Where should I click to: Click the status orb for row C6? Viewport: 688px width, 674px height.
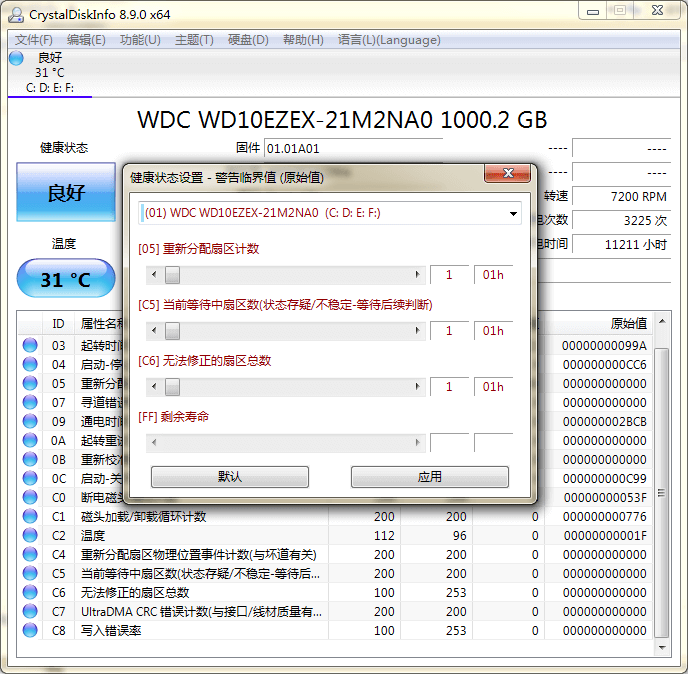point(30,592)
